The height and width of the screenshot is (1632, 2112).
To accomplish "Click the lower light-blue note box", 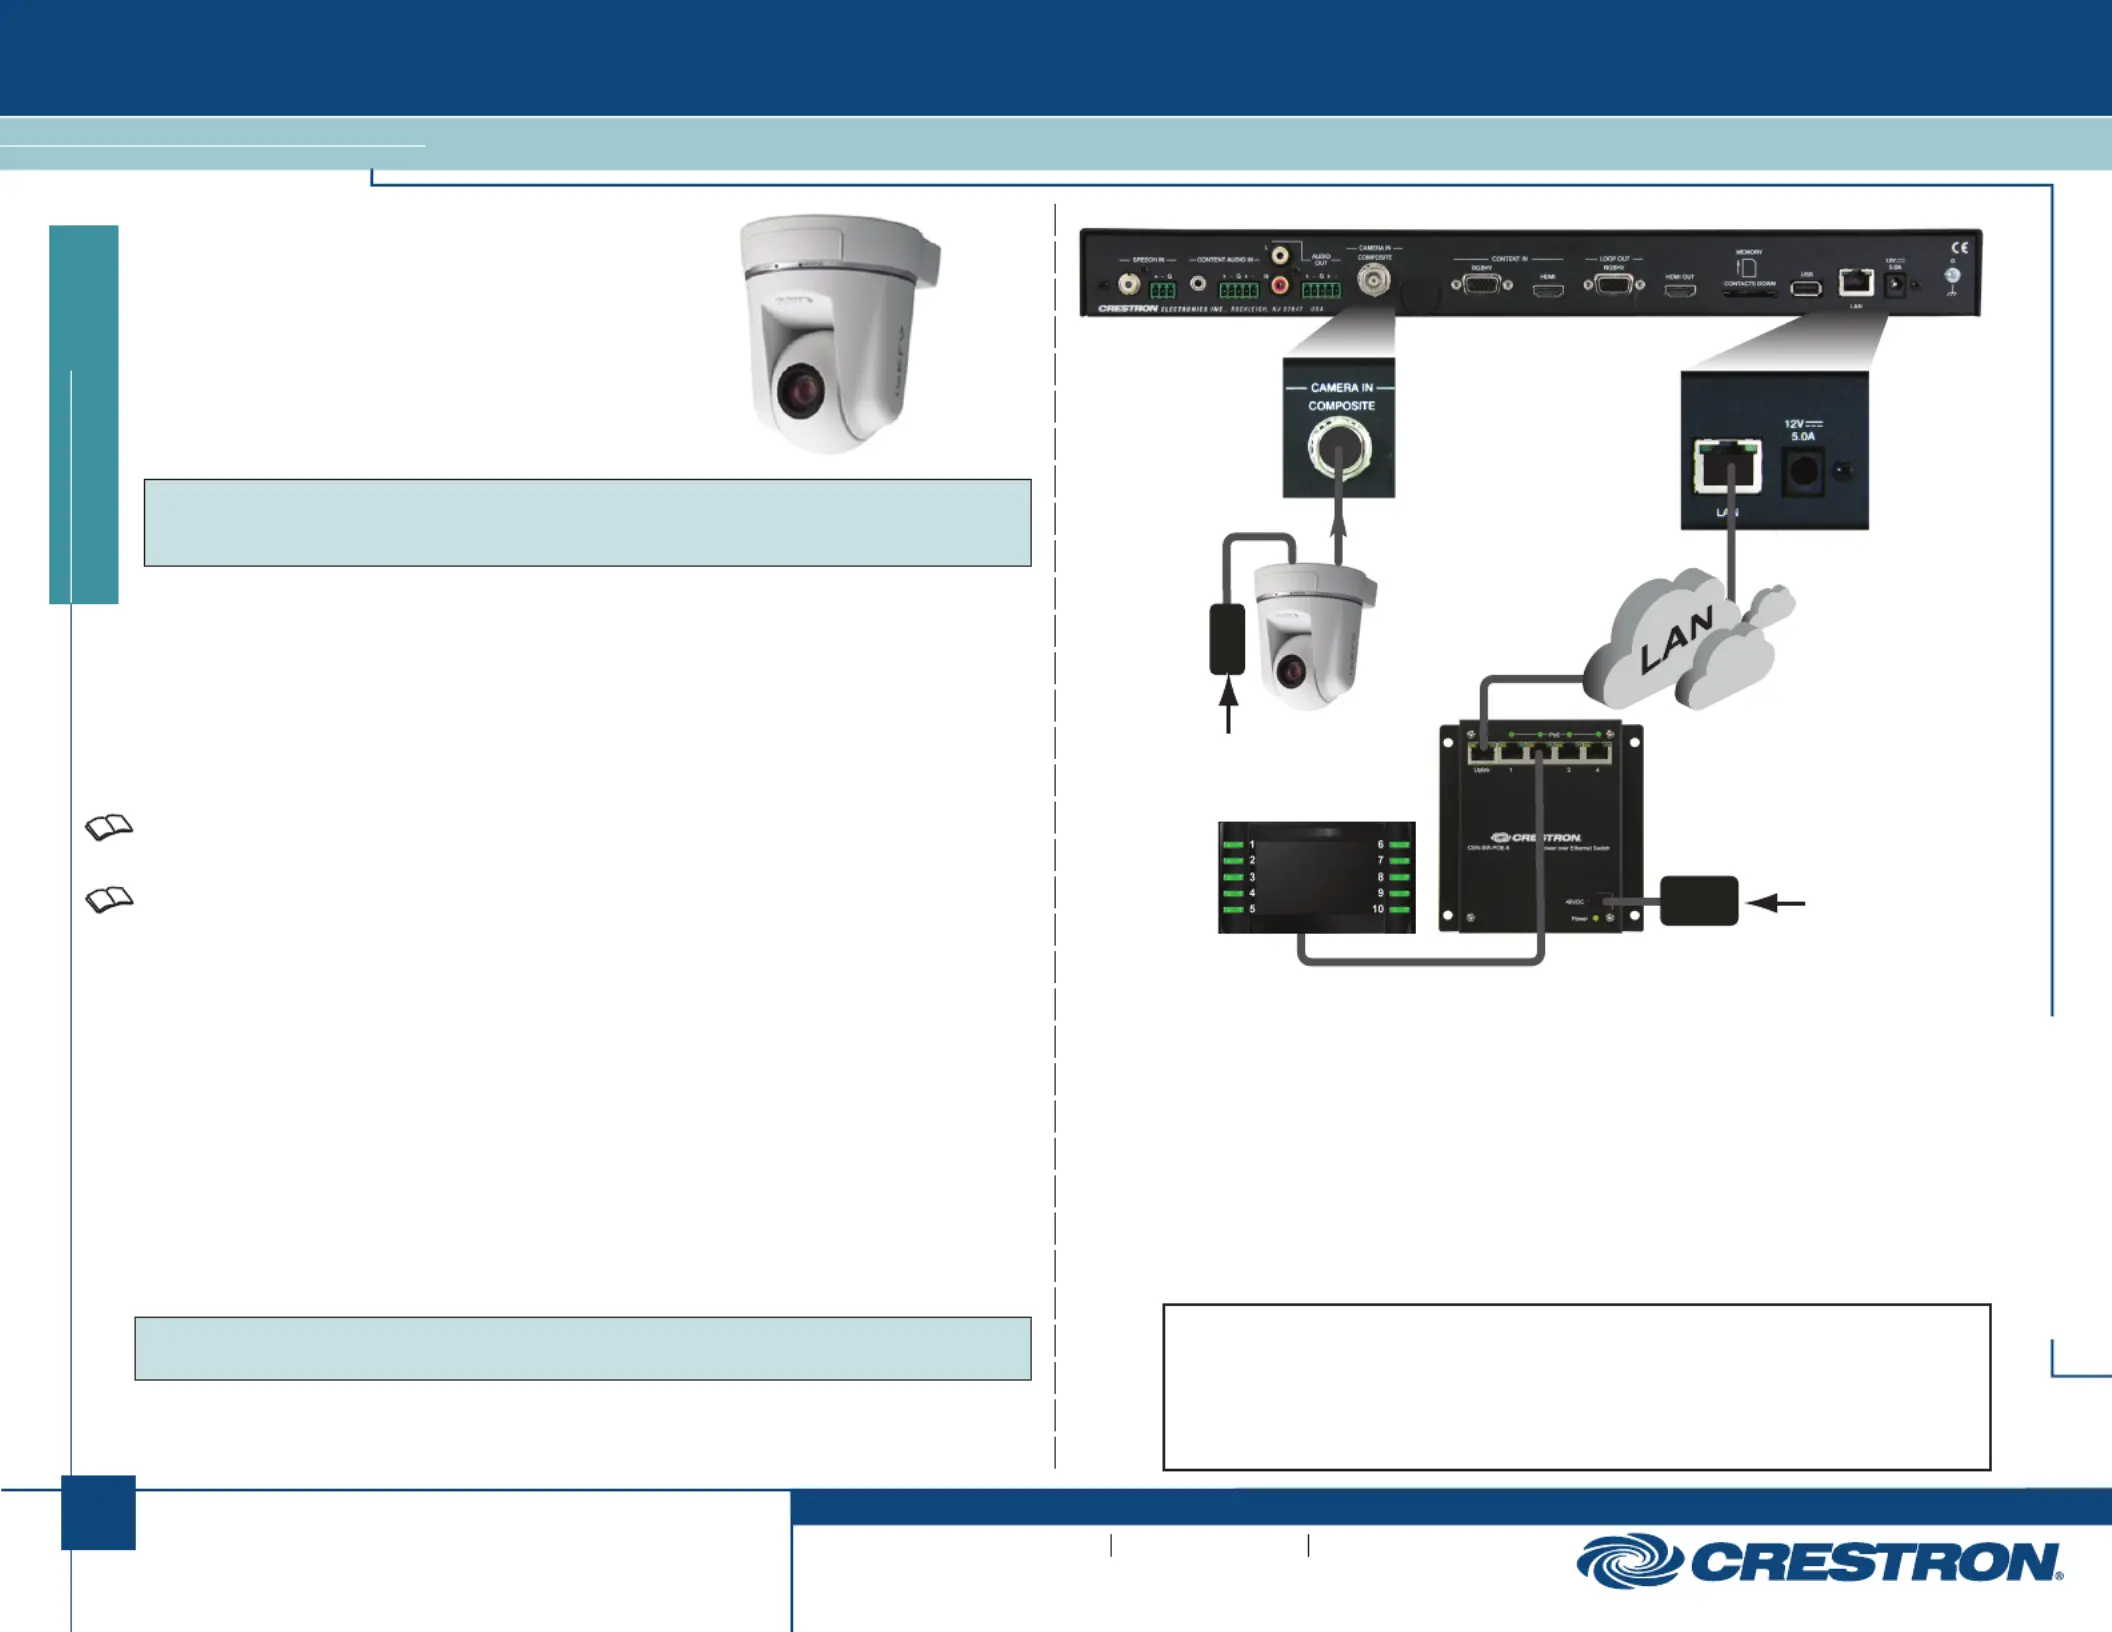I will (x=582, y=1348).
